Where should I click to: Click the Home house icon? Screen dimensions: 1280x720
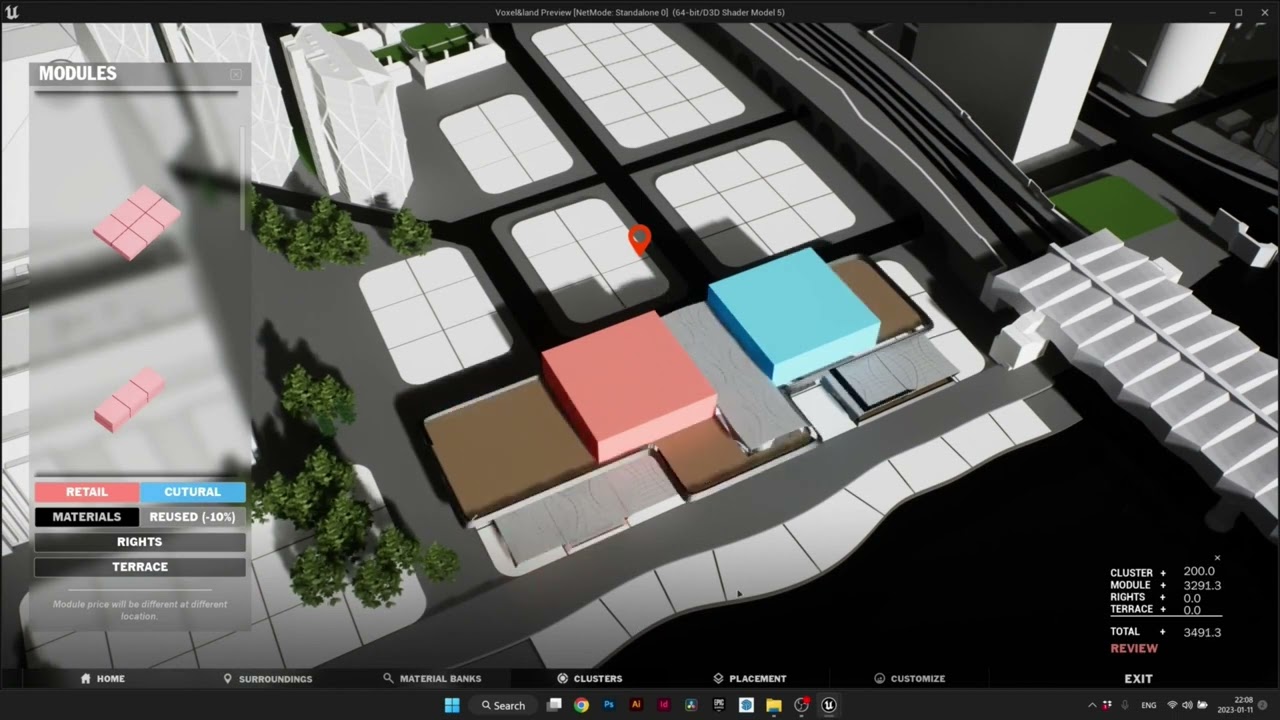click(x=86, y=678)
